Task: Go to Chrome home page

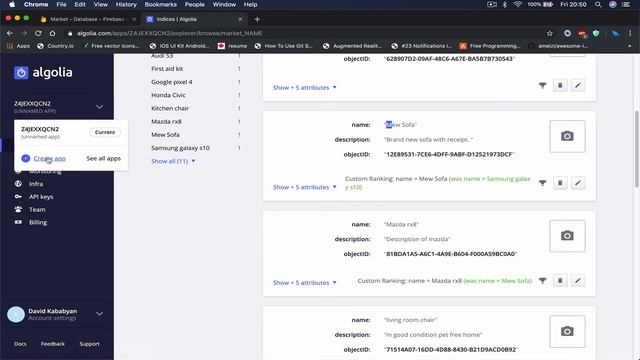Action: click(x=52, y=33)
